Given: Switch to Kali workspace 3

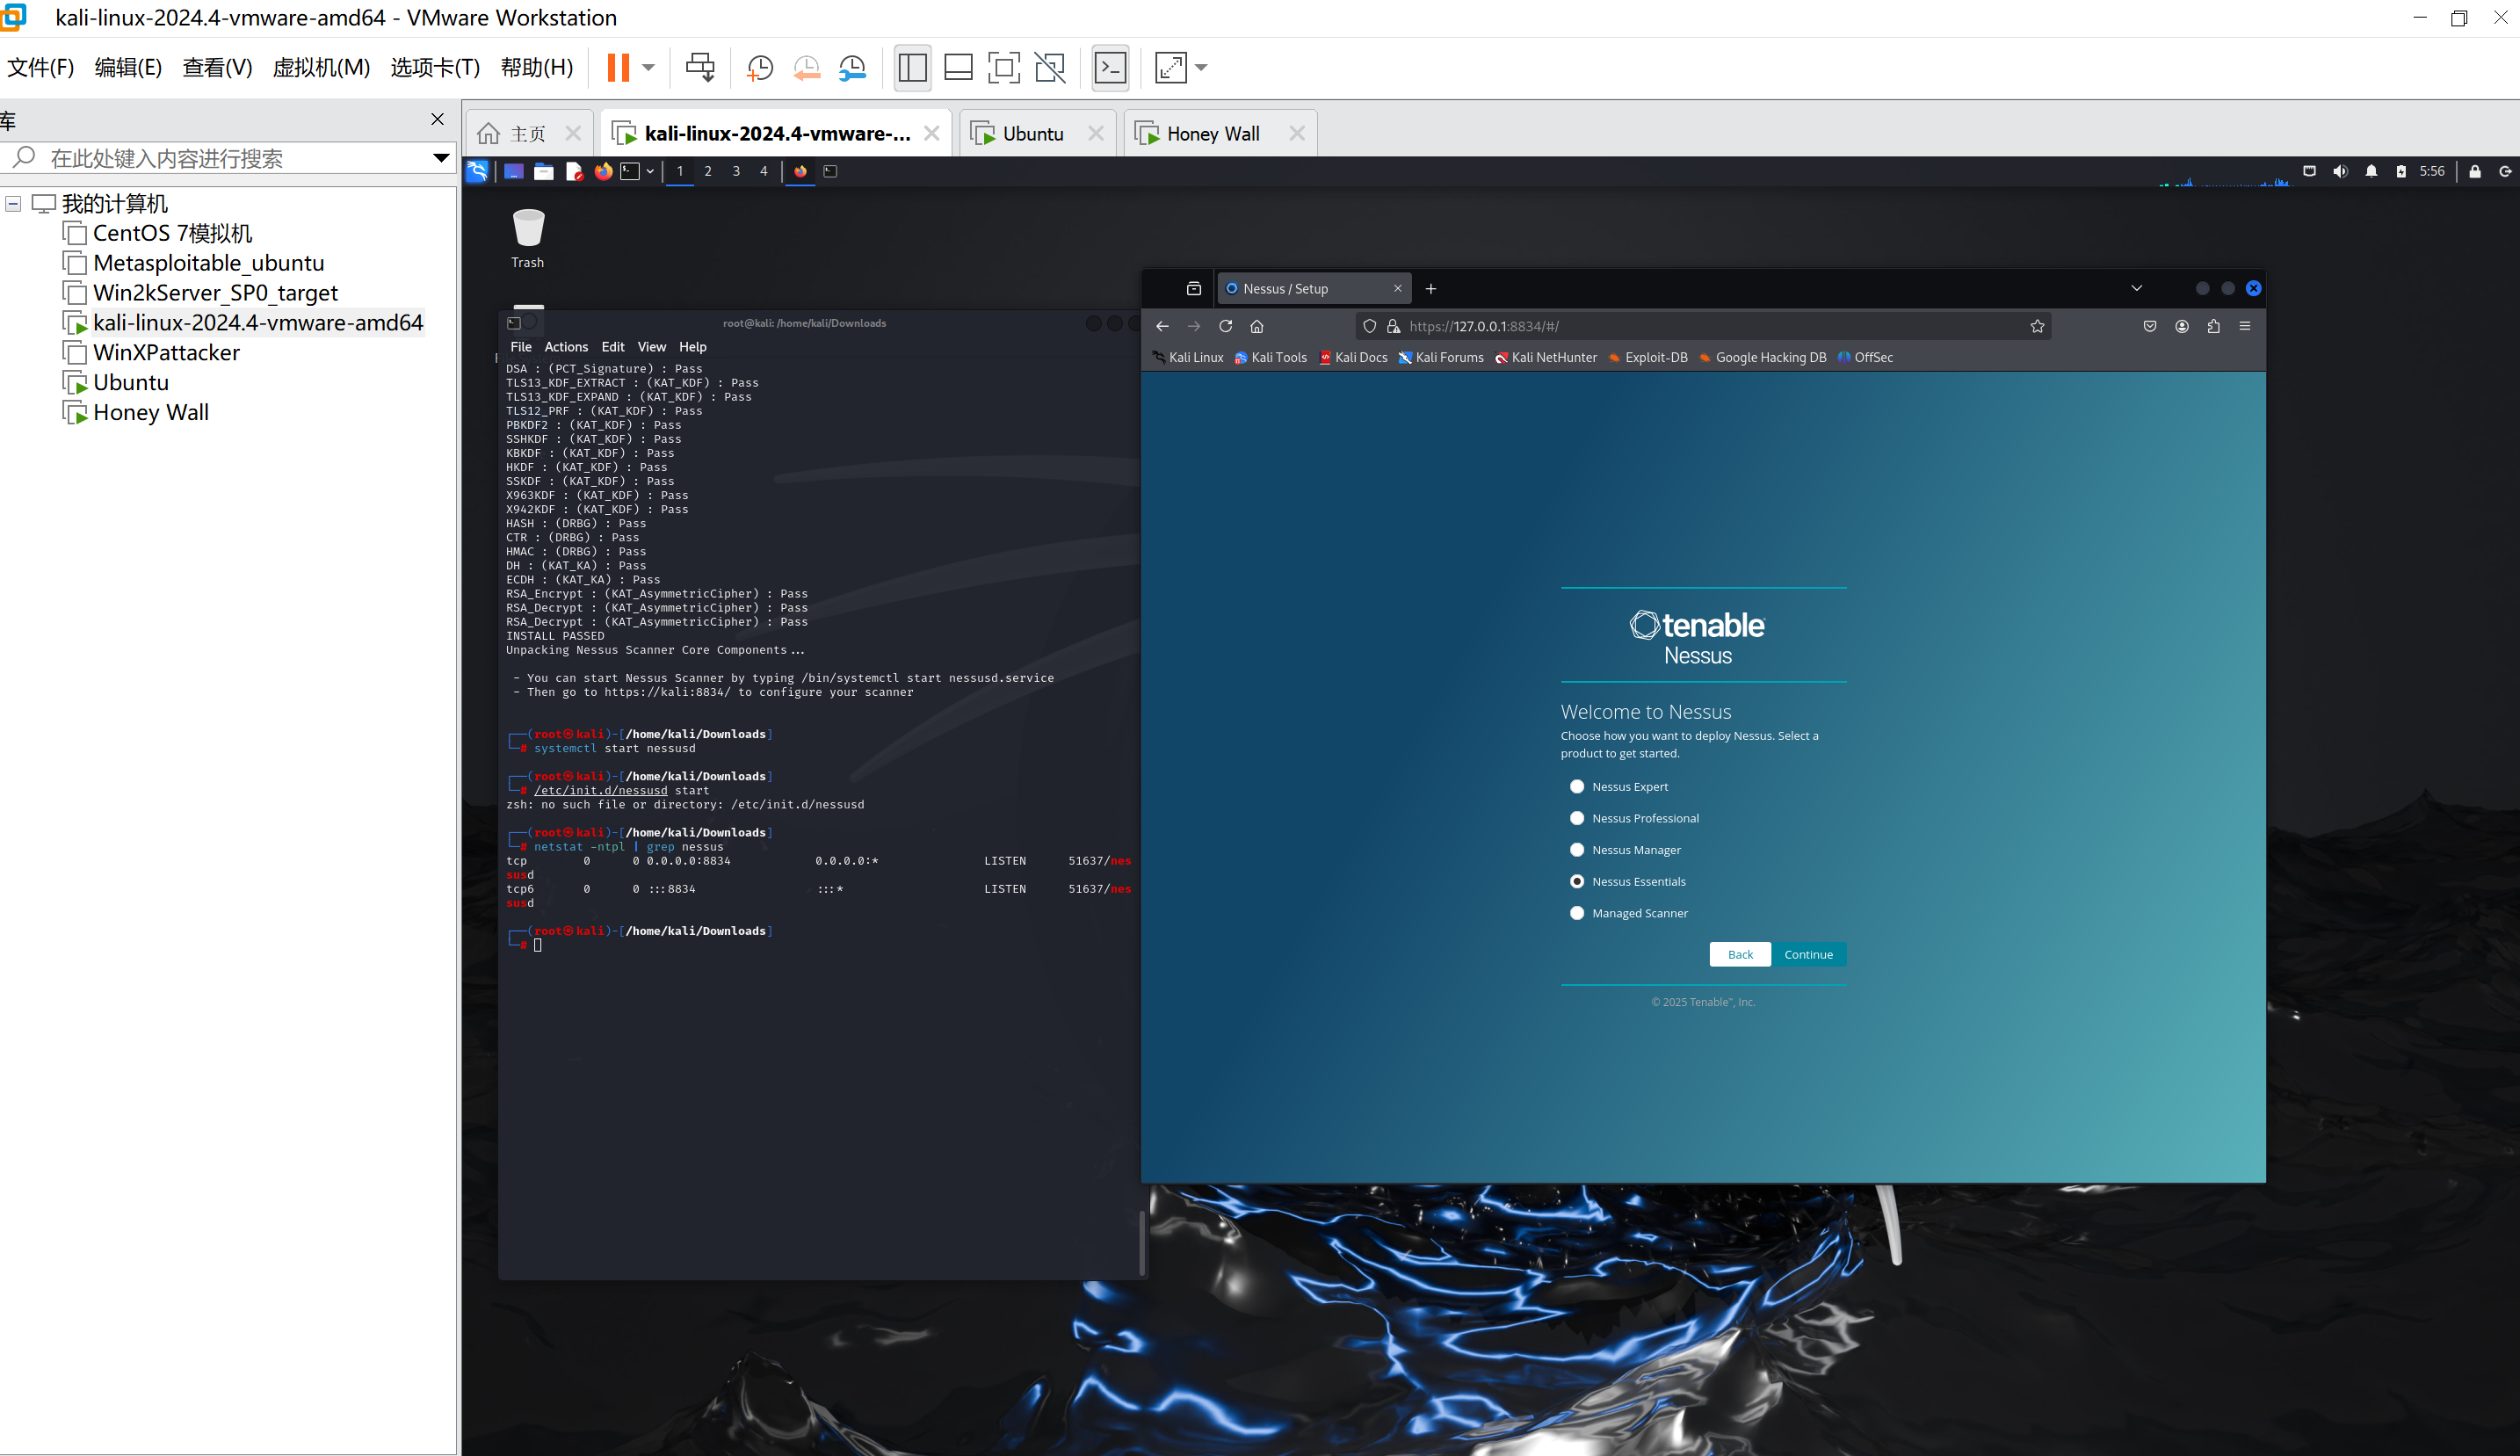Looking at the screenshot, I should (x=736, y=171).
